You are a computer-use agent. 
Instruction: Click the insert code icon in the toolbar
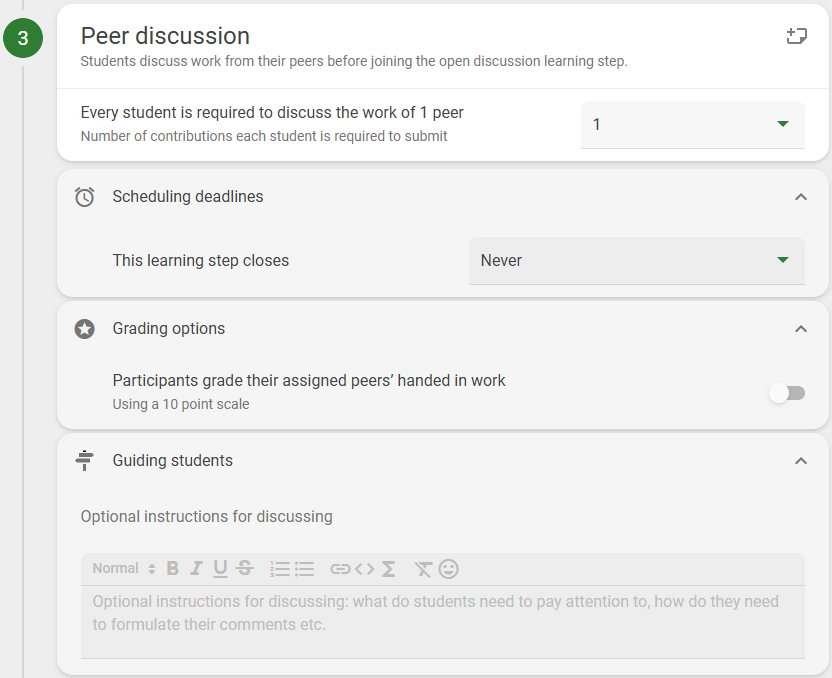coord(362,568)
